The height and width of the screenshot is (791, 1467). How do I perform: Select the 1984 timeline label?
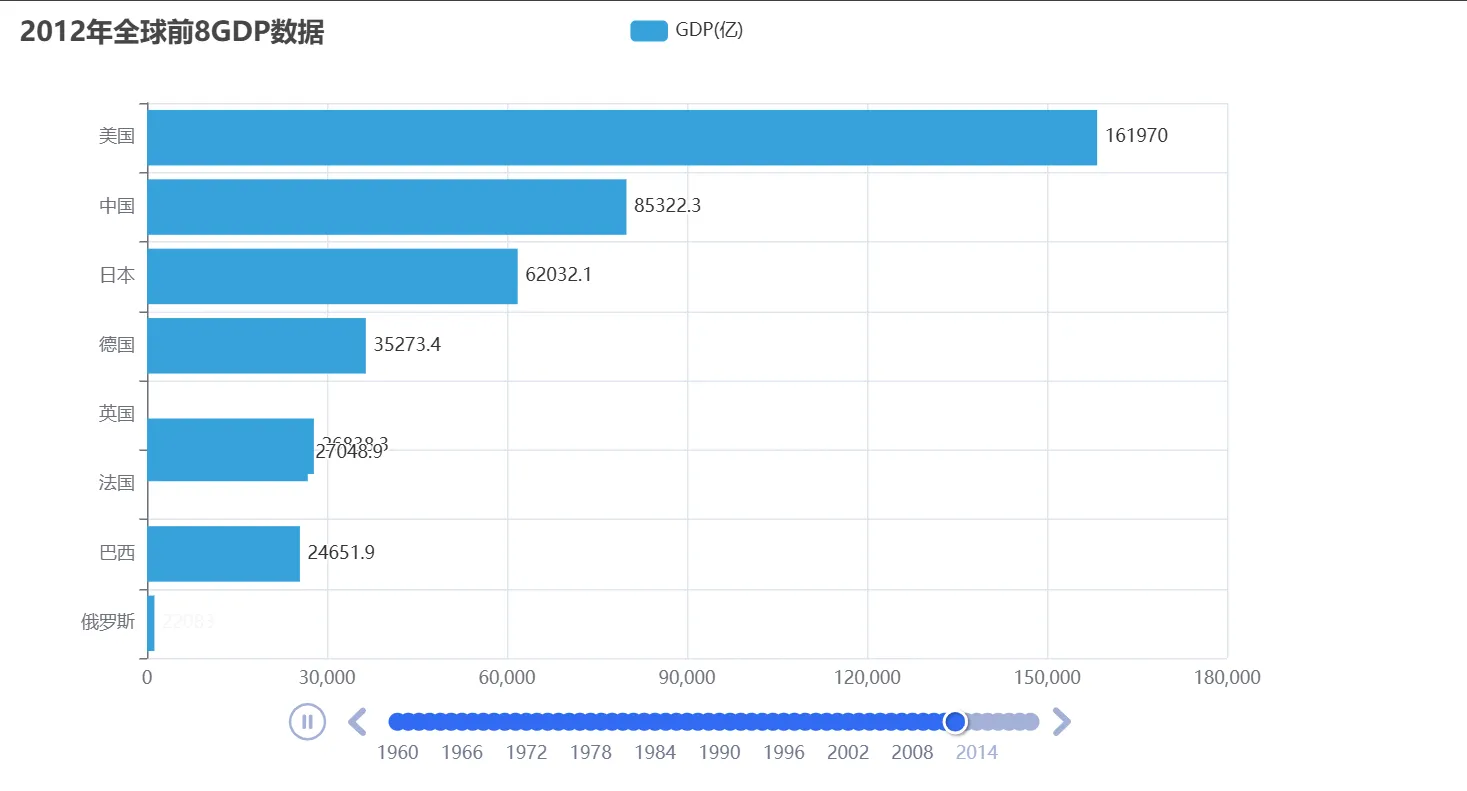[655, 752]
